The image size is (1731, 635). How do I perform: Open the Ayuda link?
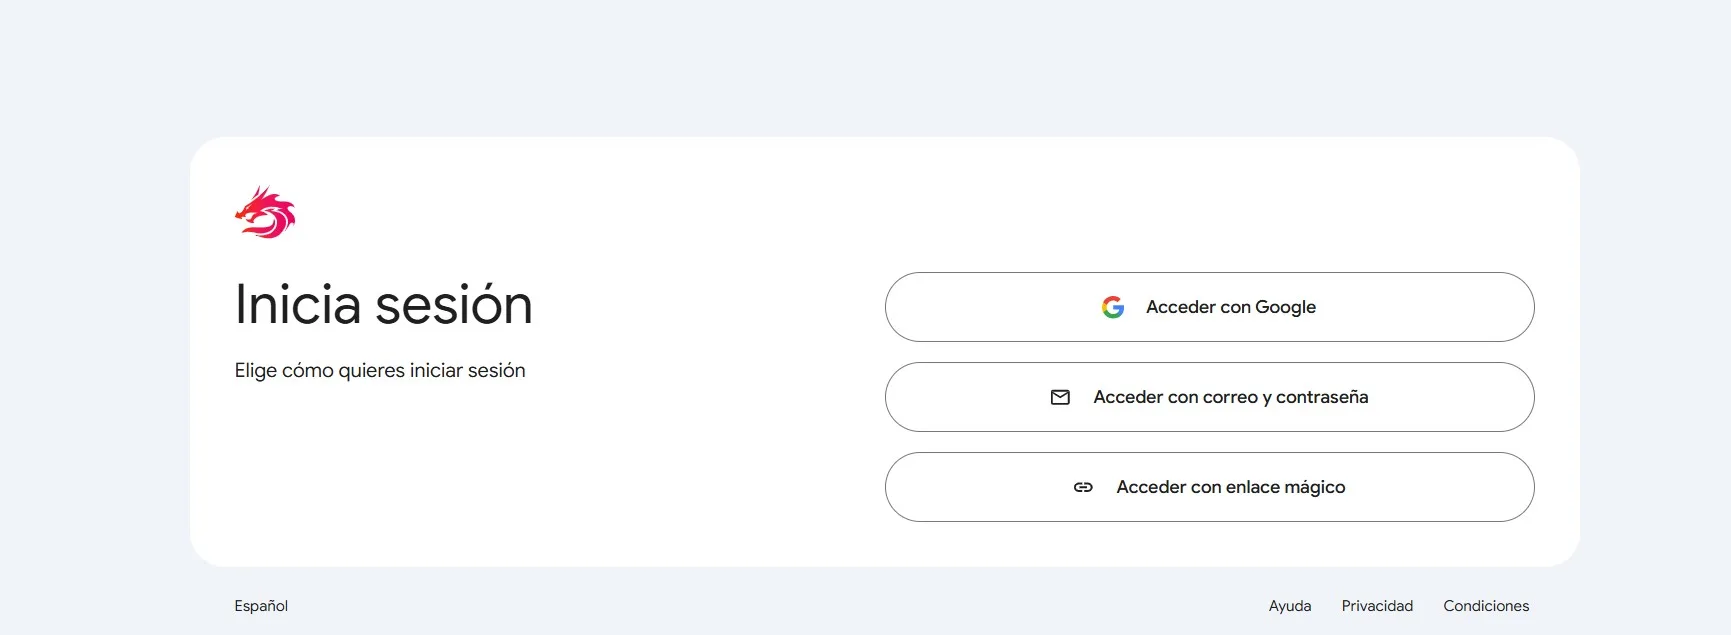(1289, 605)
